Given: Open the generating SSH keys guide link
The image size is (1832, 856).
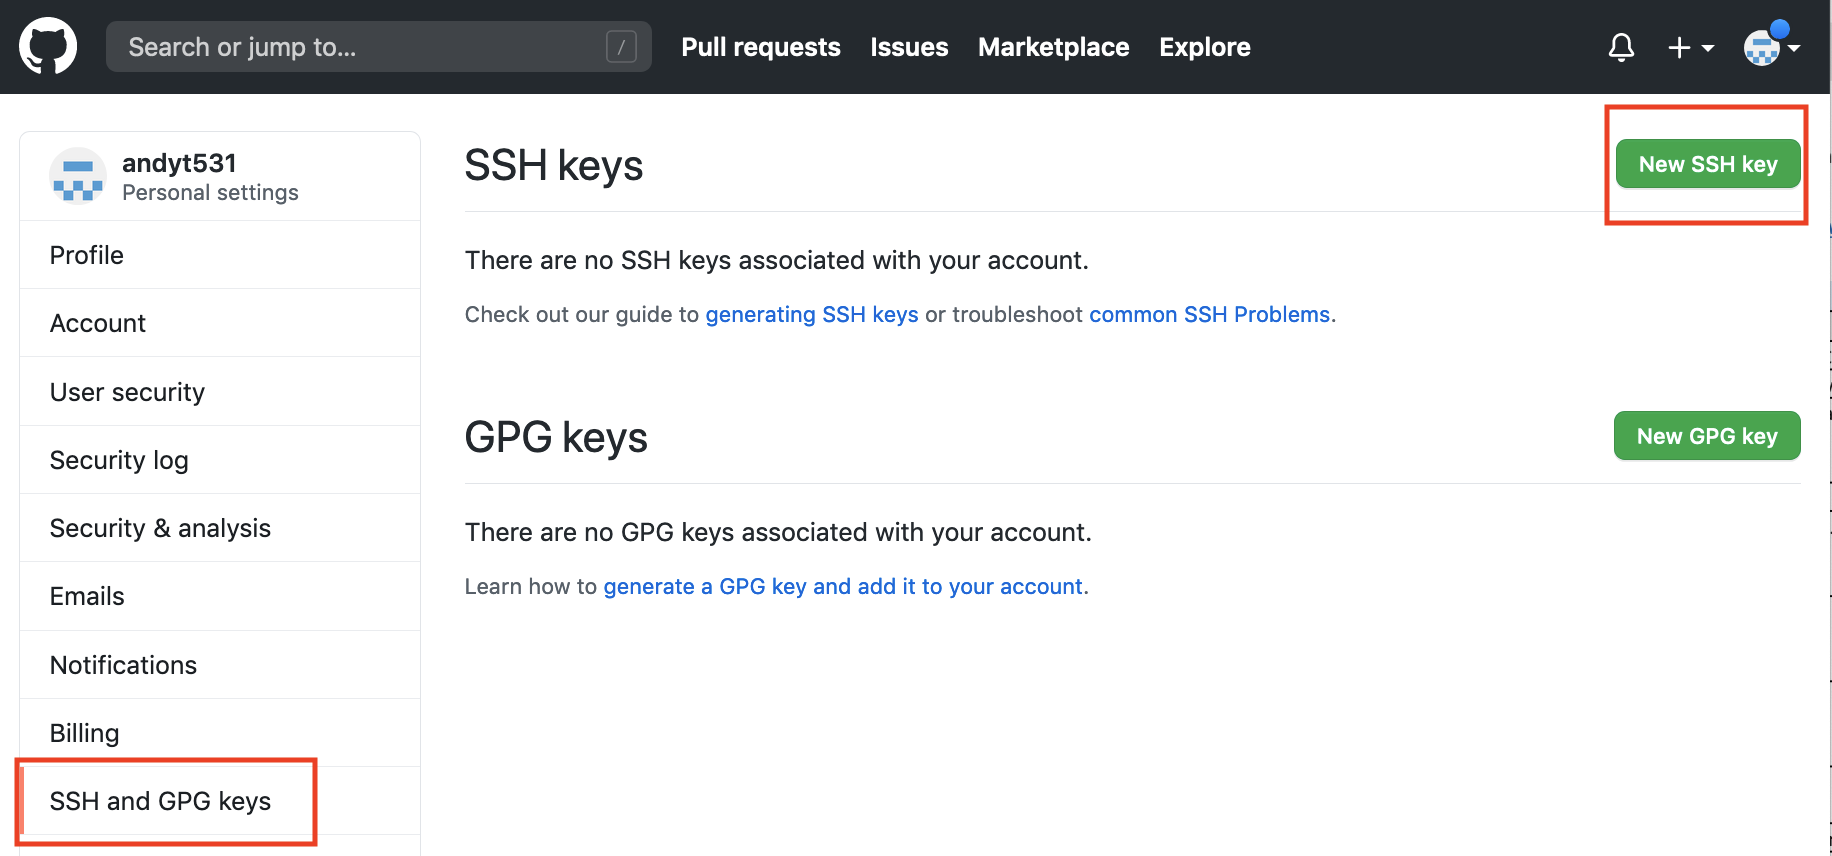Looking at the screenshot, I should [x=811, y=314].
